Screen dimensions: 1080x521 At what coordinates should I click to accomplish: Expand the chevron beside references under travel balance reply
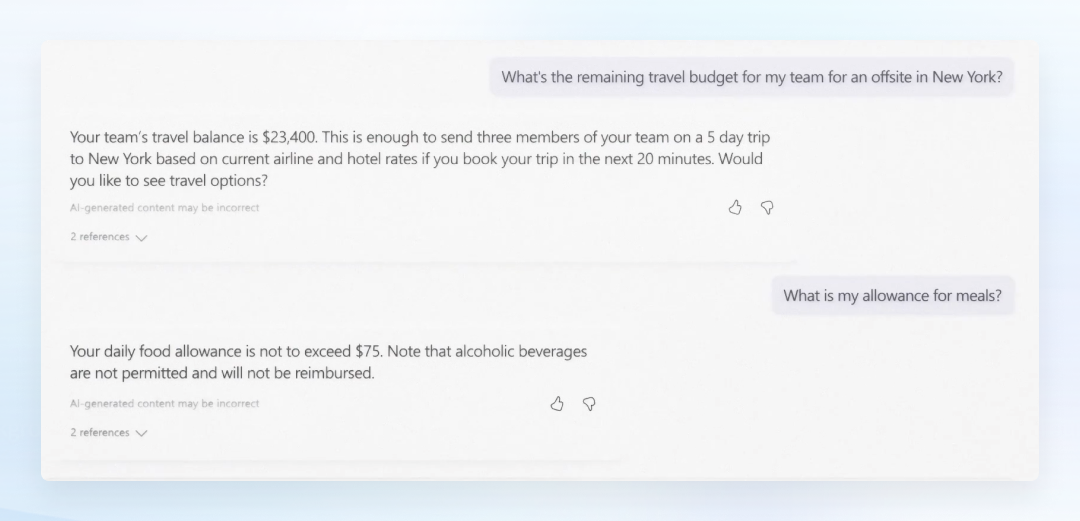tap(142, 238)
